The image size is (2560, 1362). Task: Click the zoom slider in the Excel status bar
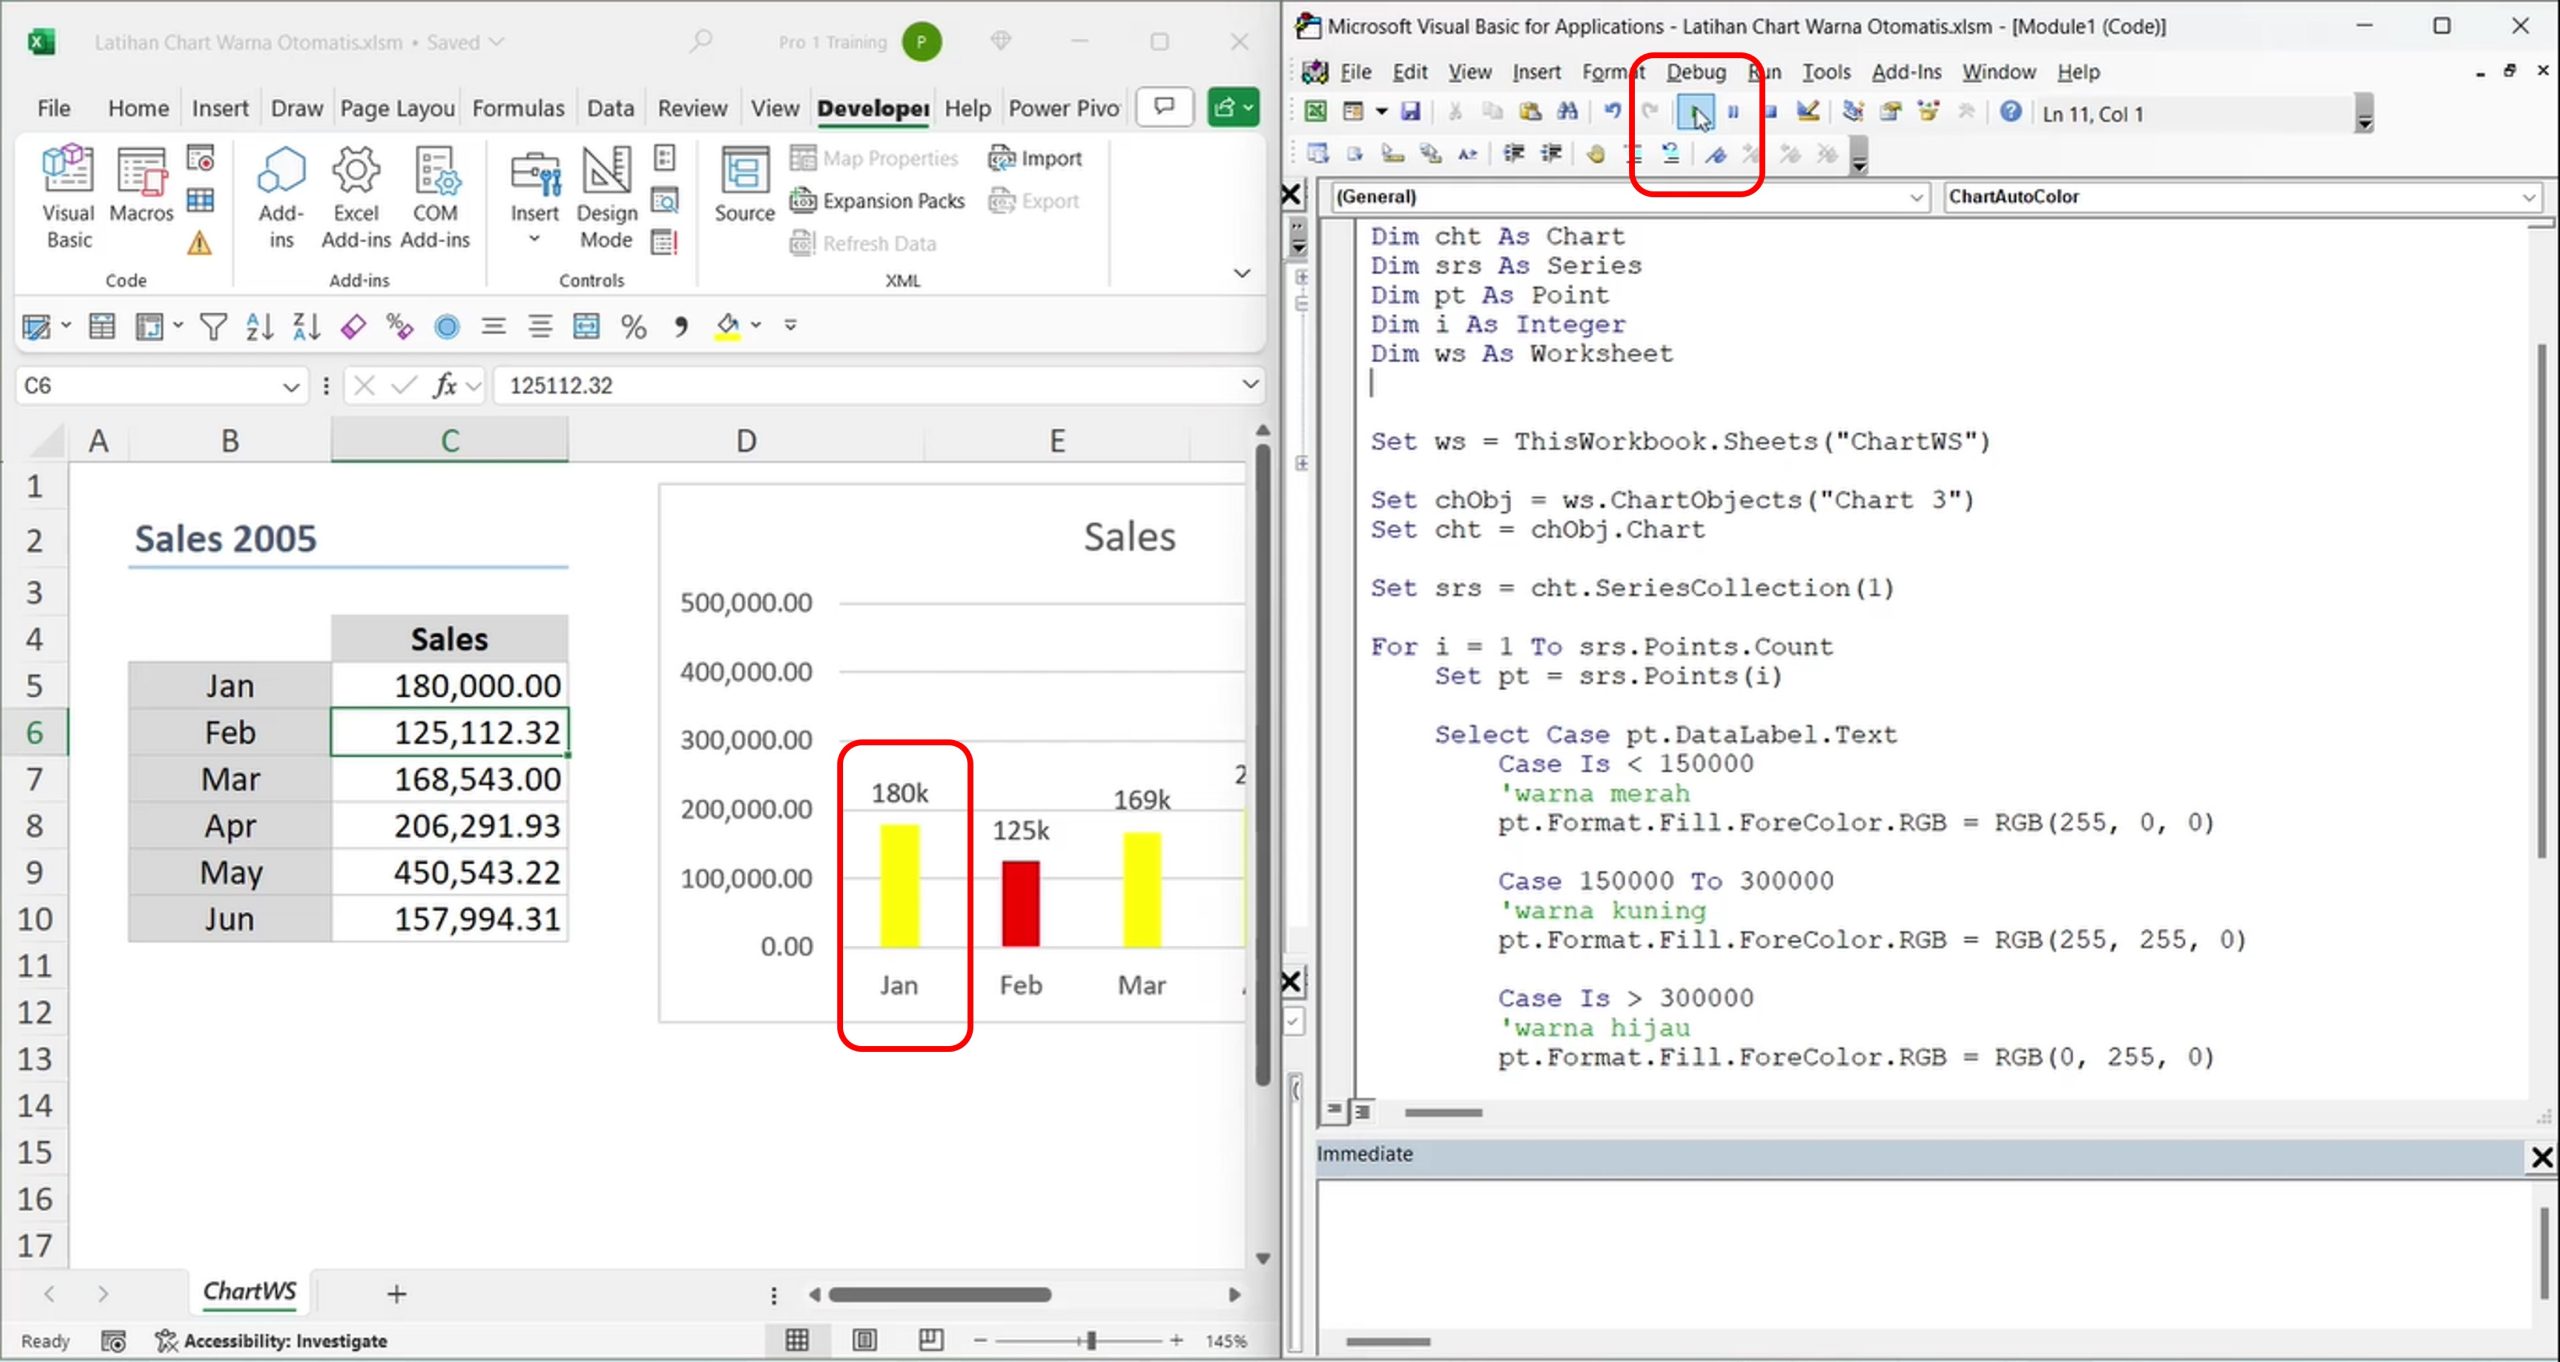pyautogui.click(x=1091, y=1340)
